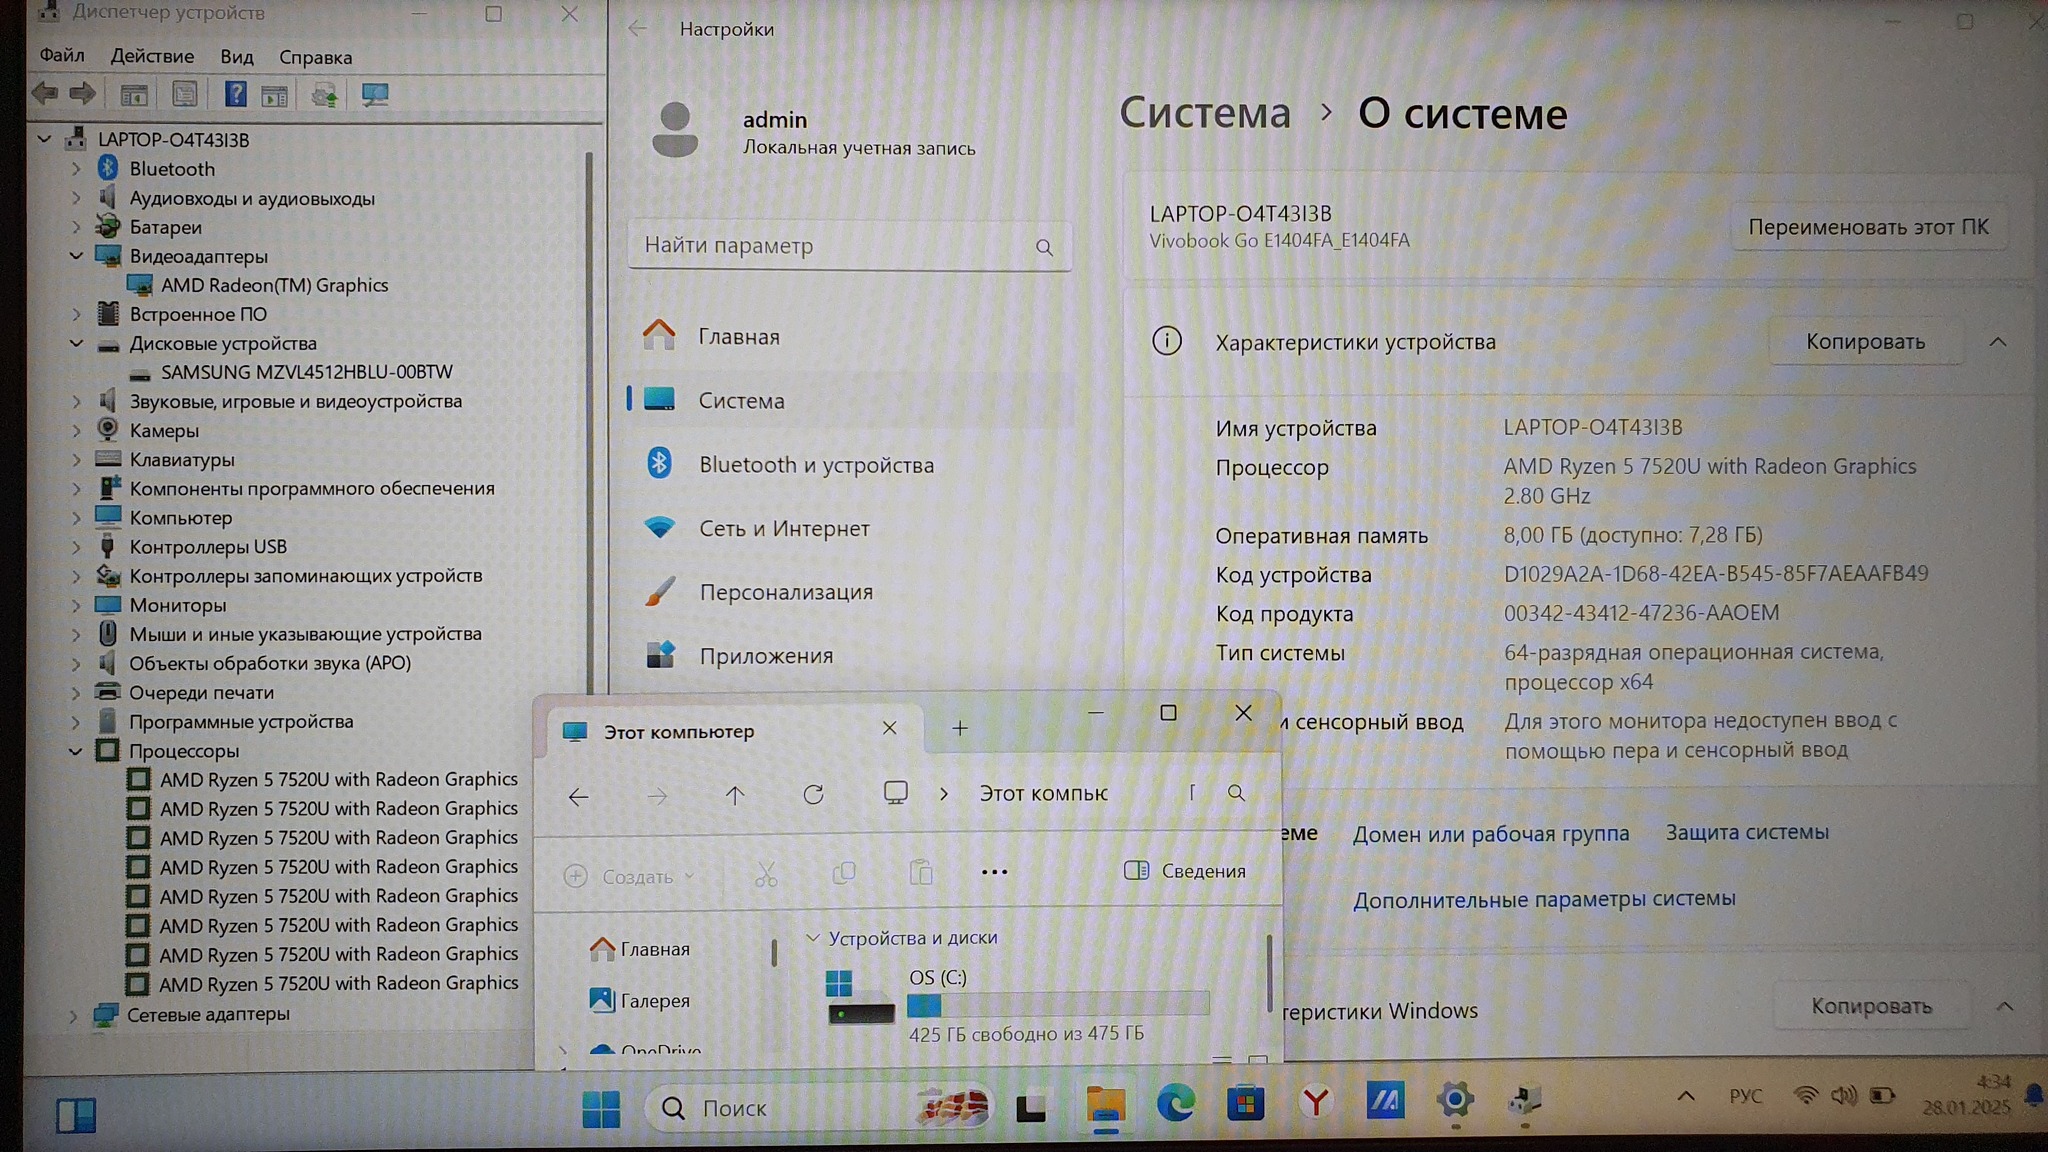
Task: Collapse Характеристики устройства section chevron
Action: point(1997,342)
